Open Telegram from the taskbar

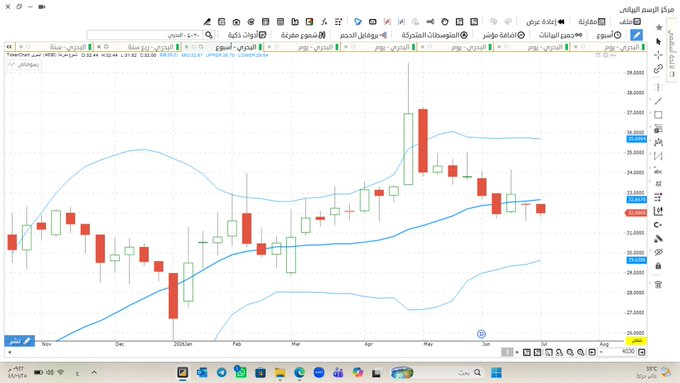point(222,373)
